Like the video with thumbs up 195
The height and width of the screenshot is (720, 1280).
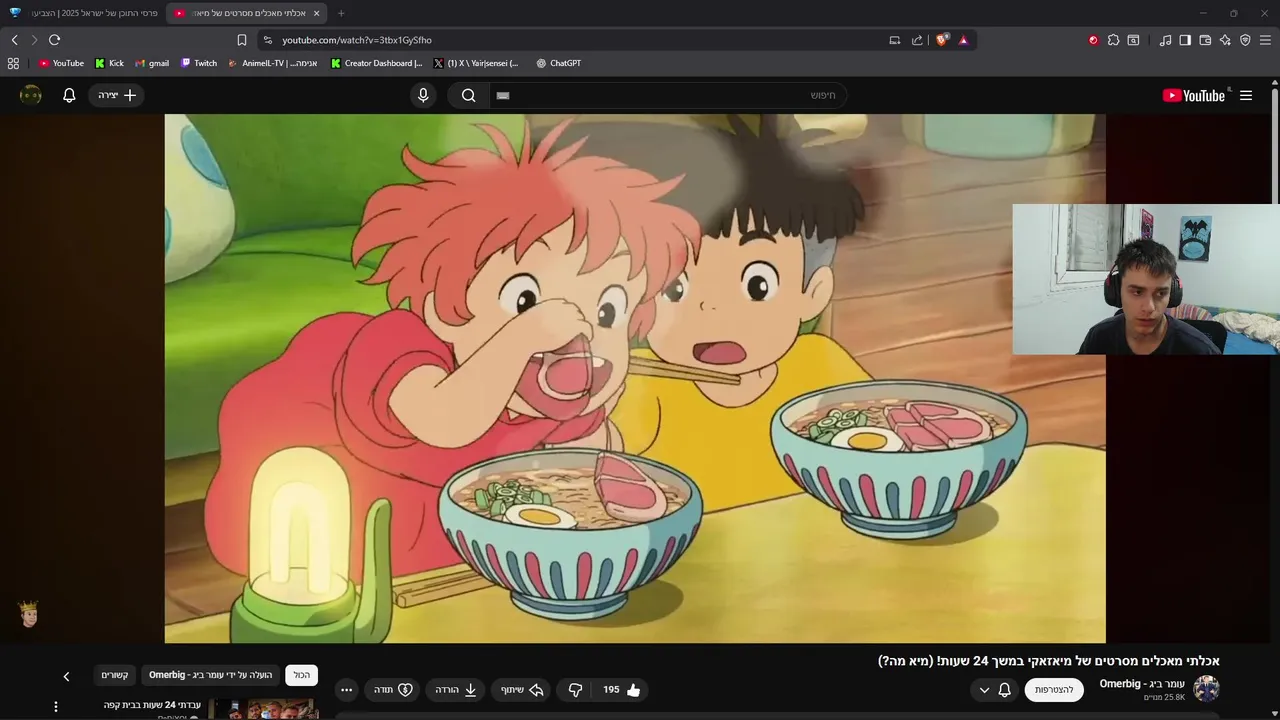tap(621, 690)
